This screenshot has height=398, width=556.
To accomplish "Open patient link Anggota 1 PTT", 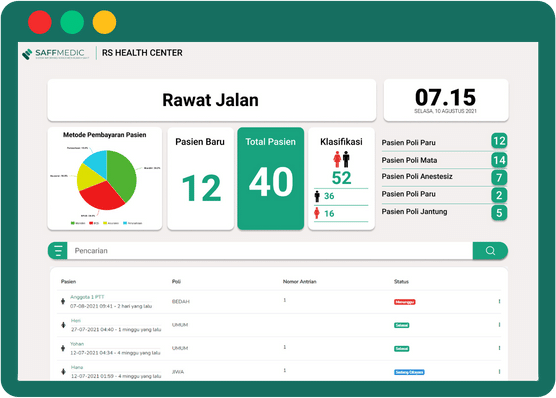I will point(87,297).
